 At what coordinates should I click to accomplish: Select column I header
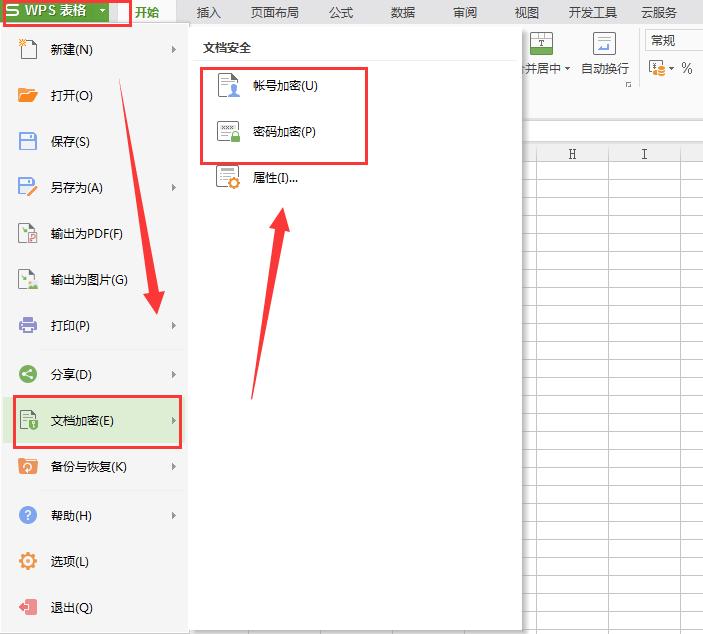[x=644, y=154]
